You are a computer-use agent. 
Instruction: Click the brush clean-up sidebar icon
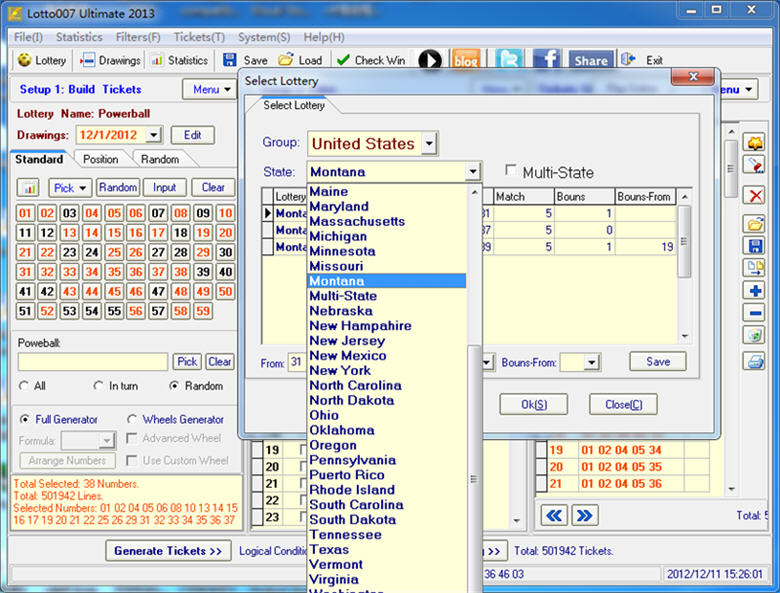(x=755, y=165)
